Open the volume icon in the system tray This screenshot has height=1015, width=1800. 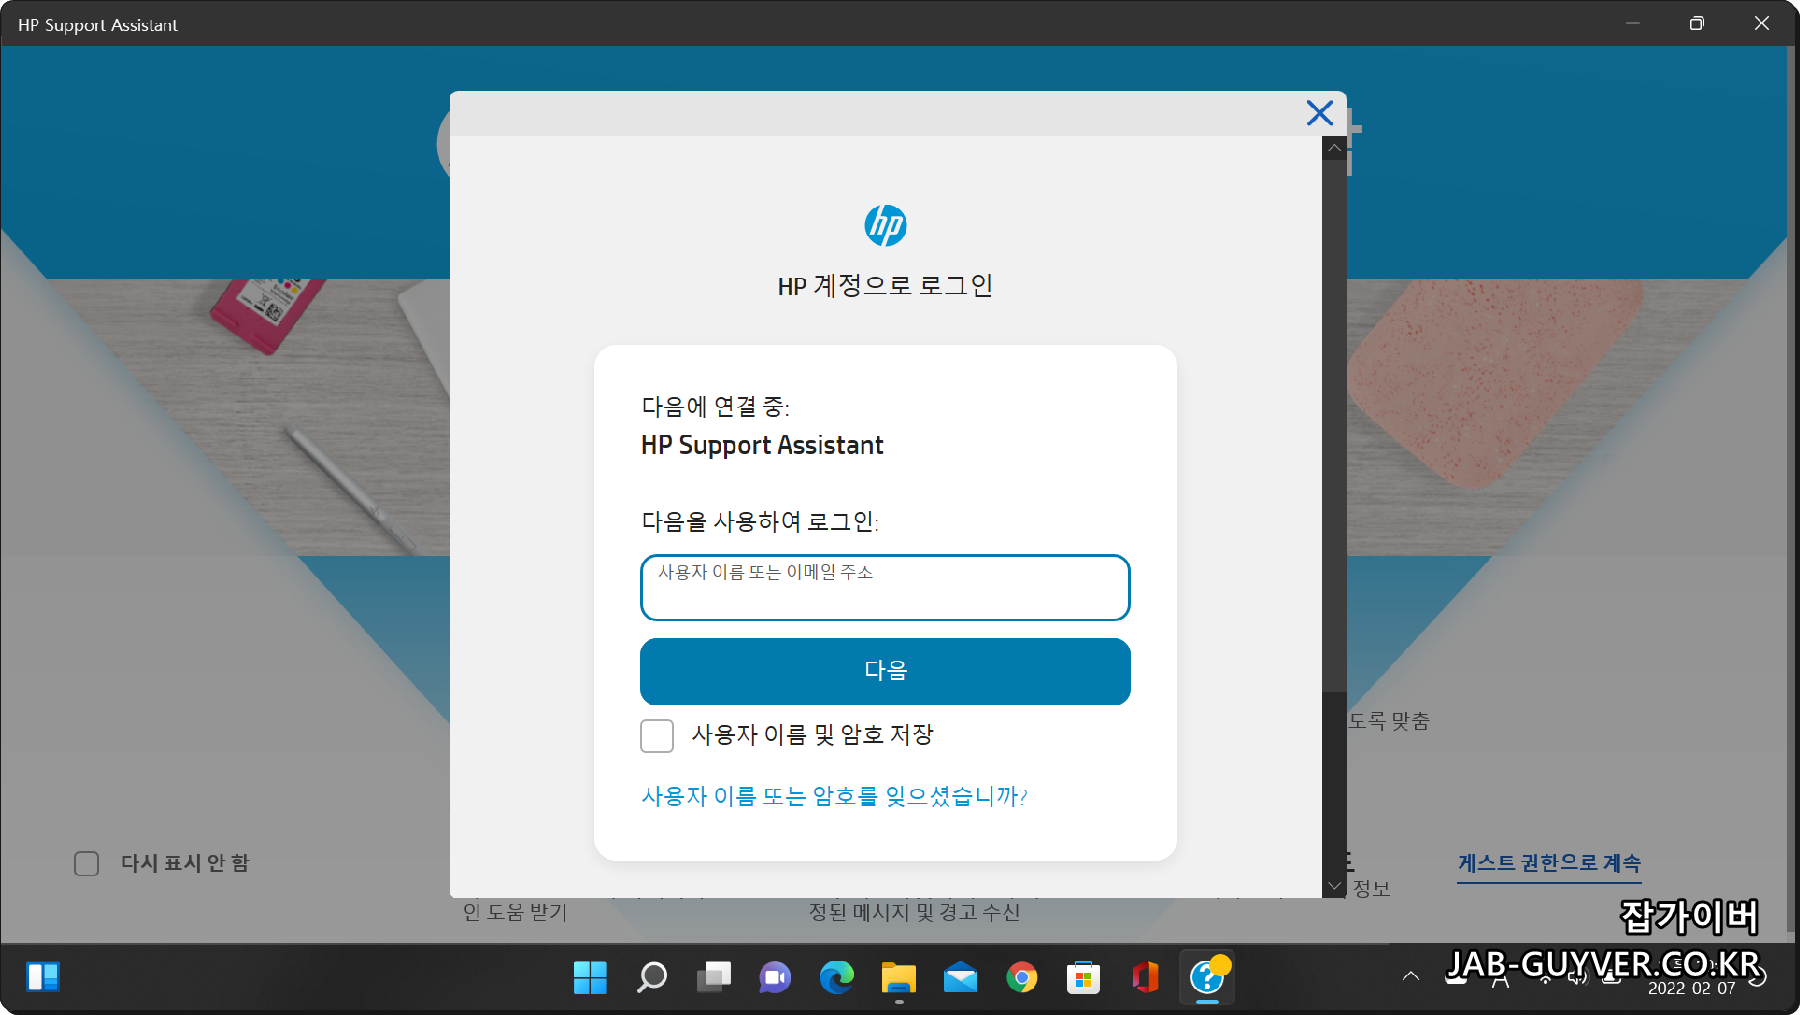tap(1579, 977)
